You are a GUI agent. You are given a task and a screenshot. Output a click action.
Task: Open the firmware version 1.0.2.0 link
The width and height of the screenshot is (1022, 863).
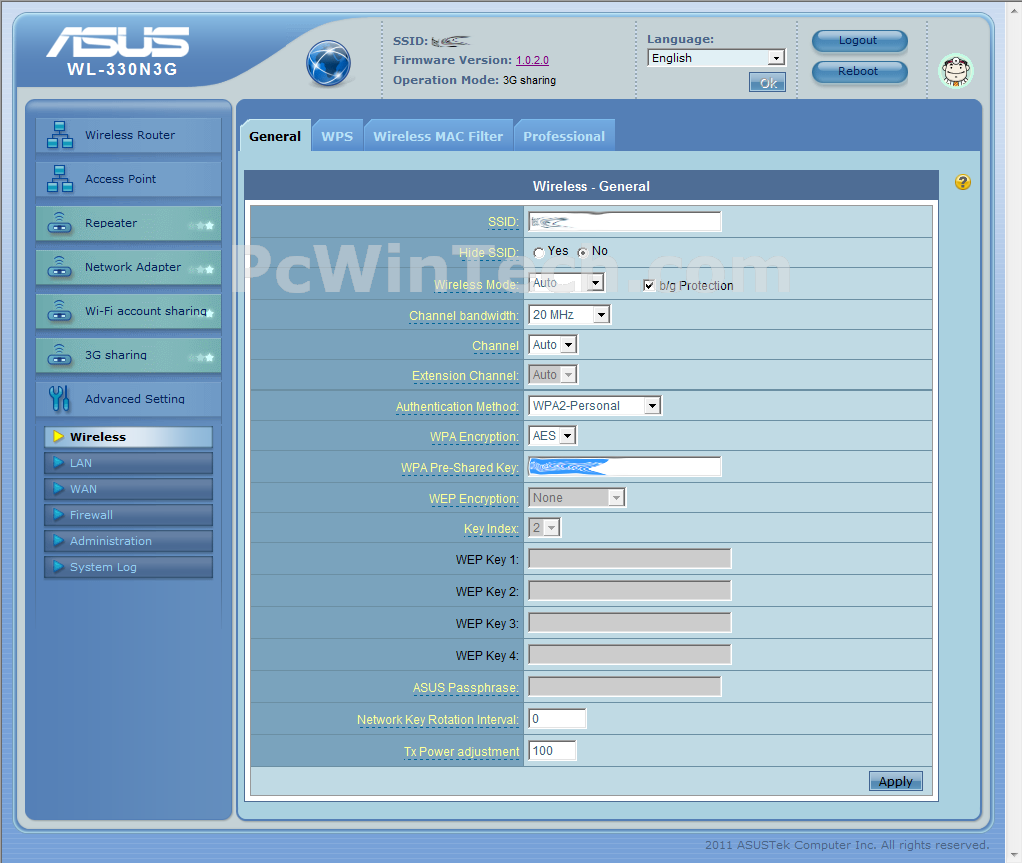coord(533,60)
